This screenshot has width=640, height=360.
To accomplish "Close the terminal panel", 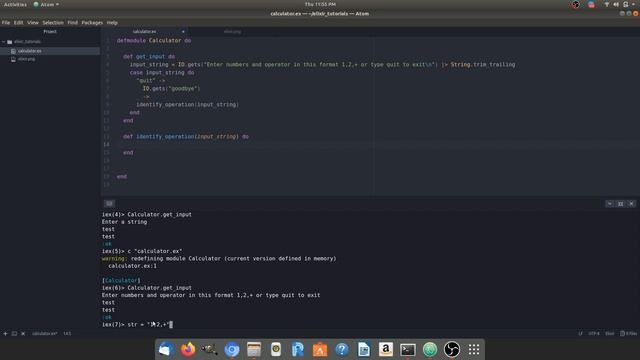I will coord(631,203).
